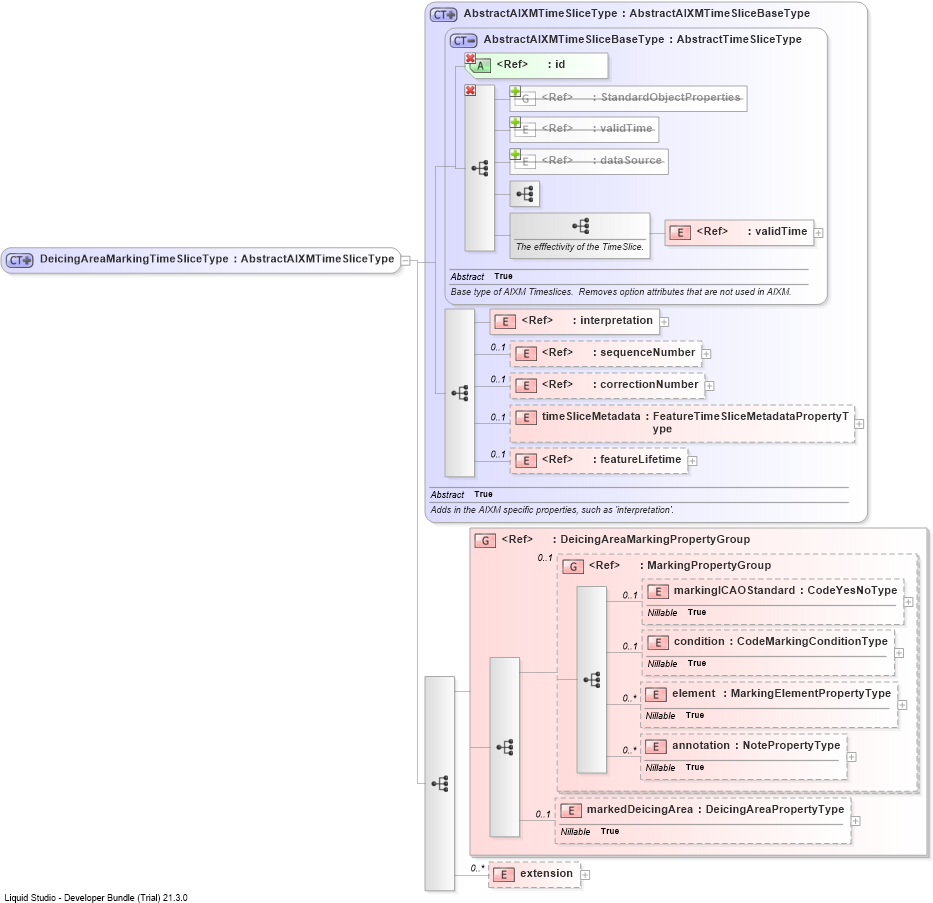The height and width of the screenshot is (903, 933).
Task: Expand the sequenceNumber element
Action: 706,354
